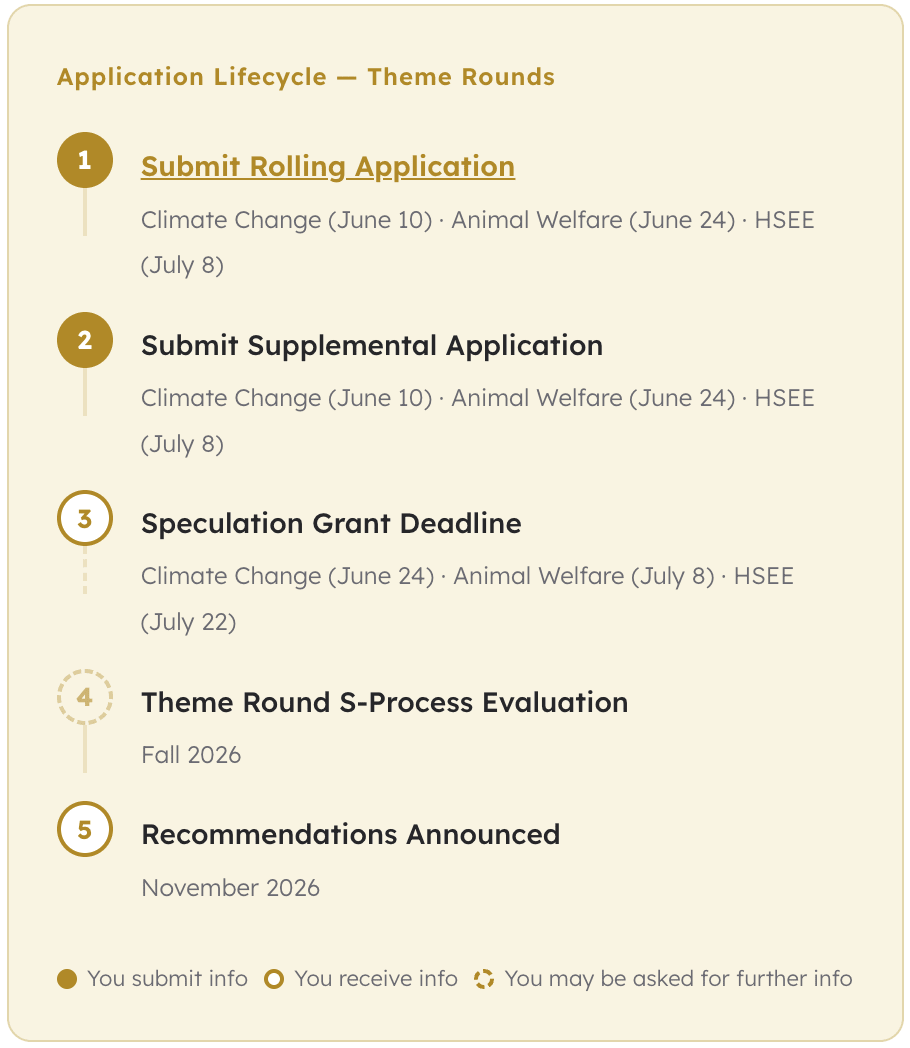Click the Application Lifecycle — Theme Rounds title
Viewport: 910px width, 1048px height.
tap(306, 77)
